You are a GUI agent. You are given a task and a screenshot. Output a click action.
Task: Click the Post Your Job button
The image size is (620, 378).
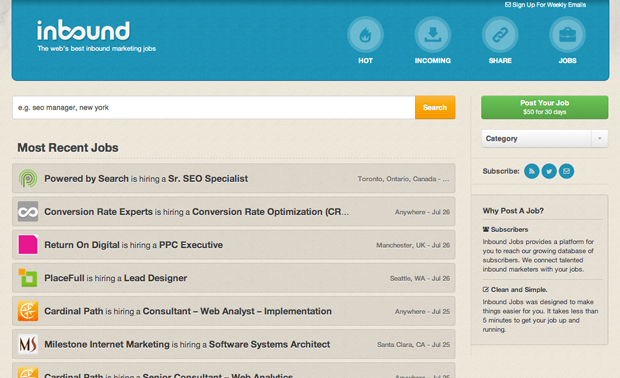coord(544,107)
